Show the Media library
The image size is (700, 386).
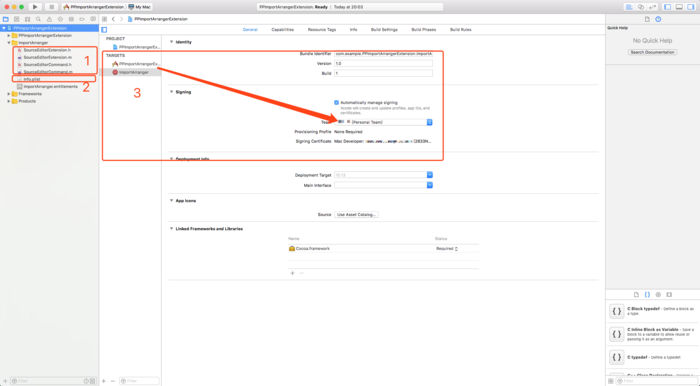(669, 295)
